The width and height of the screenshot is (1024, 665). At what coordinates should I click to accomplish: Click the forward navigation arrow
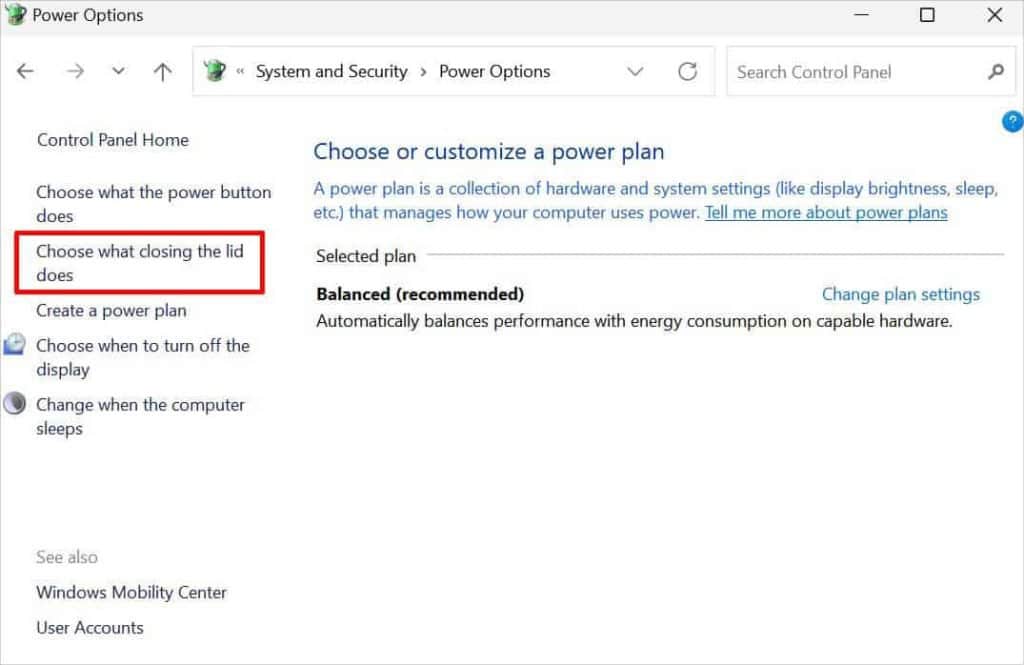tap(74, 72)
